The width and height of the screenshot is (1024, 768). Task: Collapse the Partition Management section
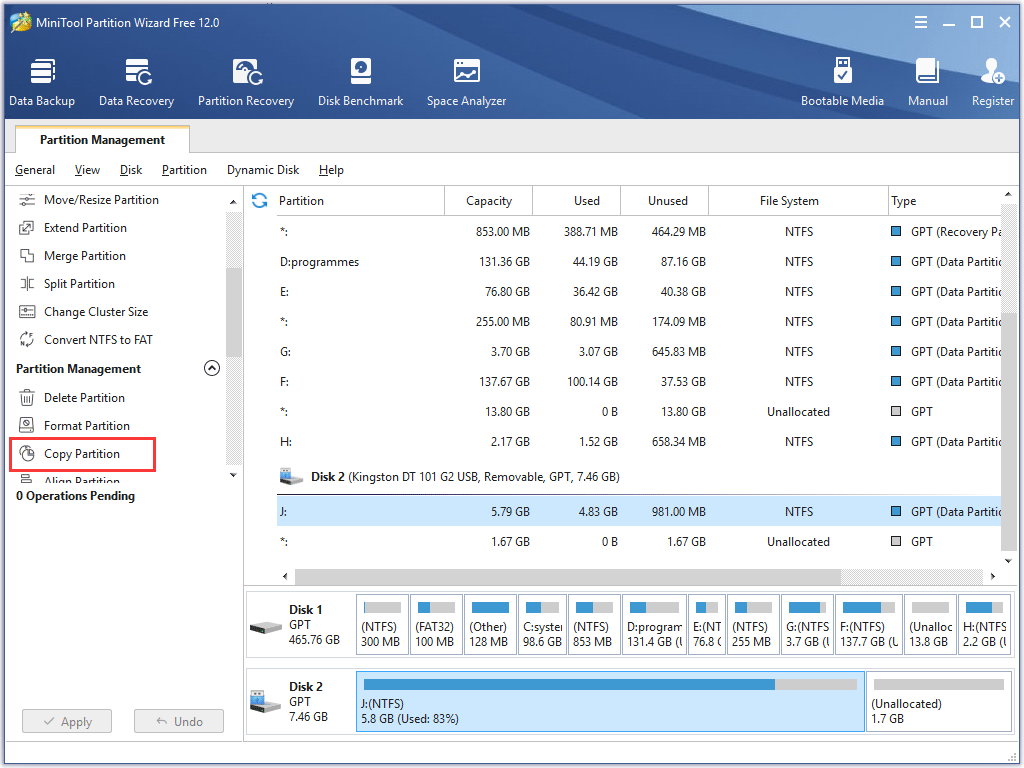[212, 368]
